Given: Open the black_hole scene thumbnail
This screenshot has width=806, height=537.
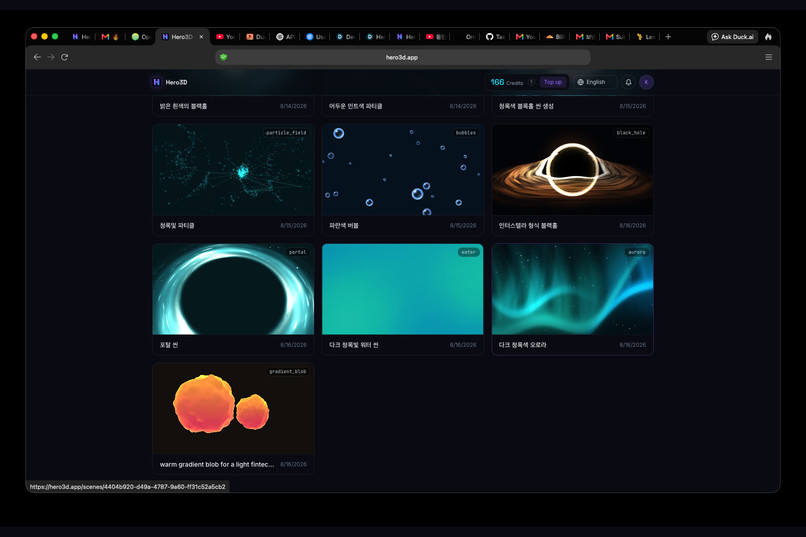Looking at the screenshot, I should point(572,170).
